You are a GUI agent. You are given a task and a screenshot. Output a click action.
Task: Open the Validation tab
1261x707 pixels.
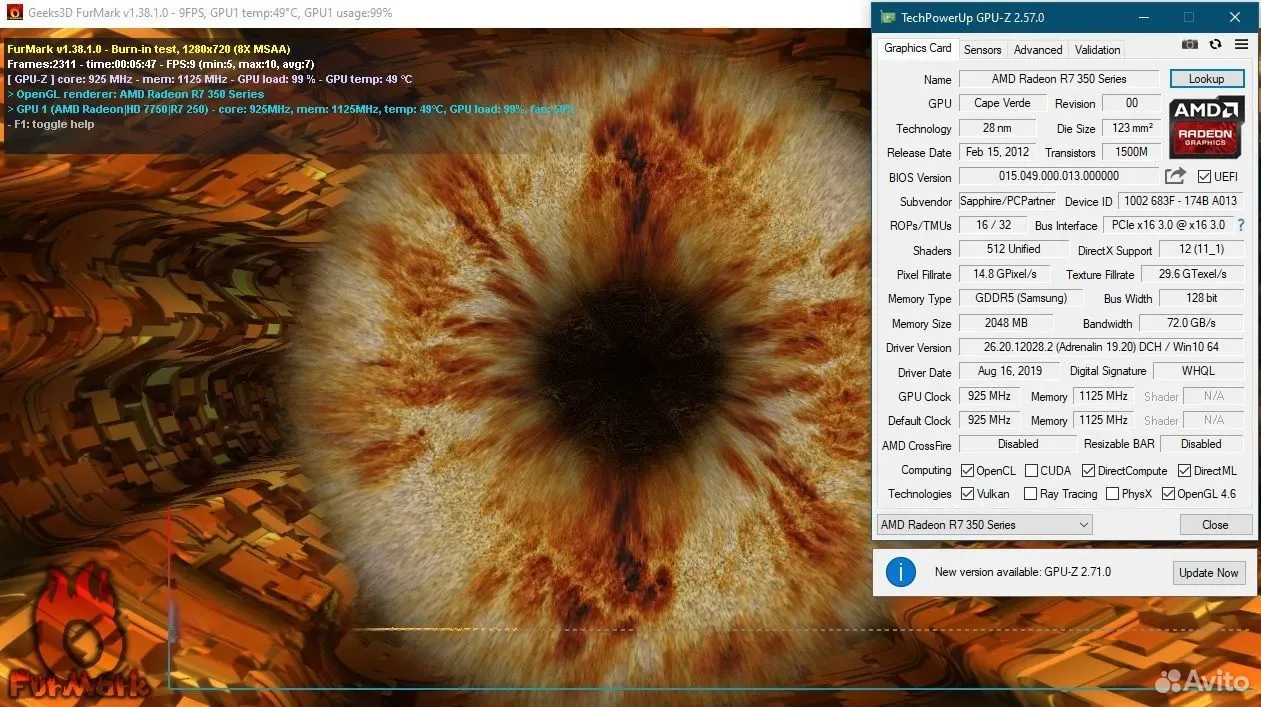[1098, 50]
